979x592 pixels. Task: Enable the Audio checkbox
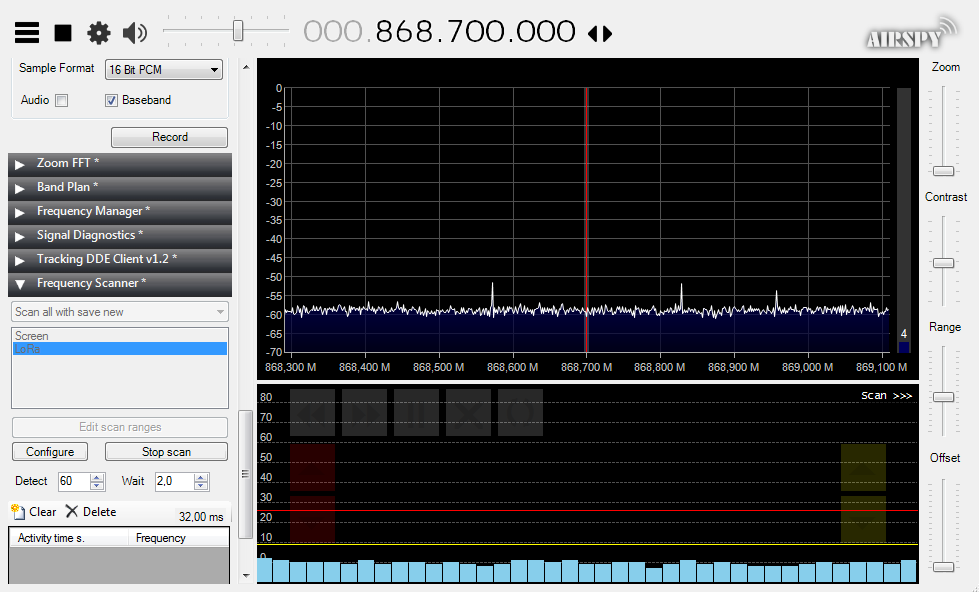pyautogui.click(x=61, y=101)
